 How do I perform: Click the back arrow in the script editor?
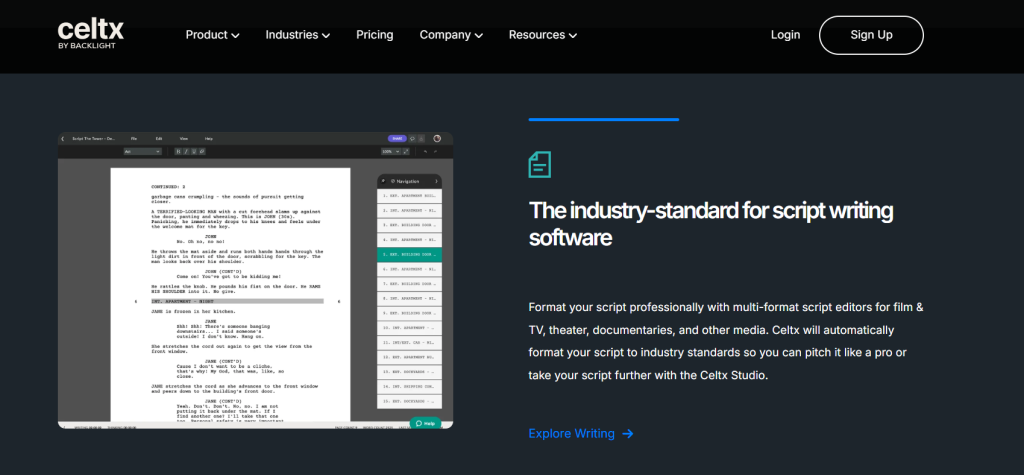click(x=63, y=138)
